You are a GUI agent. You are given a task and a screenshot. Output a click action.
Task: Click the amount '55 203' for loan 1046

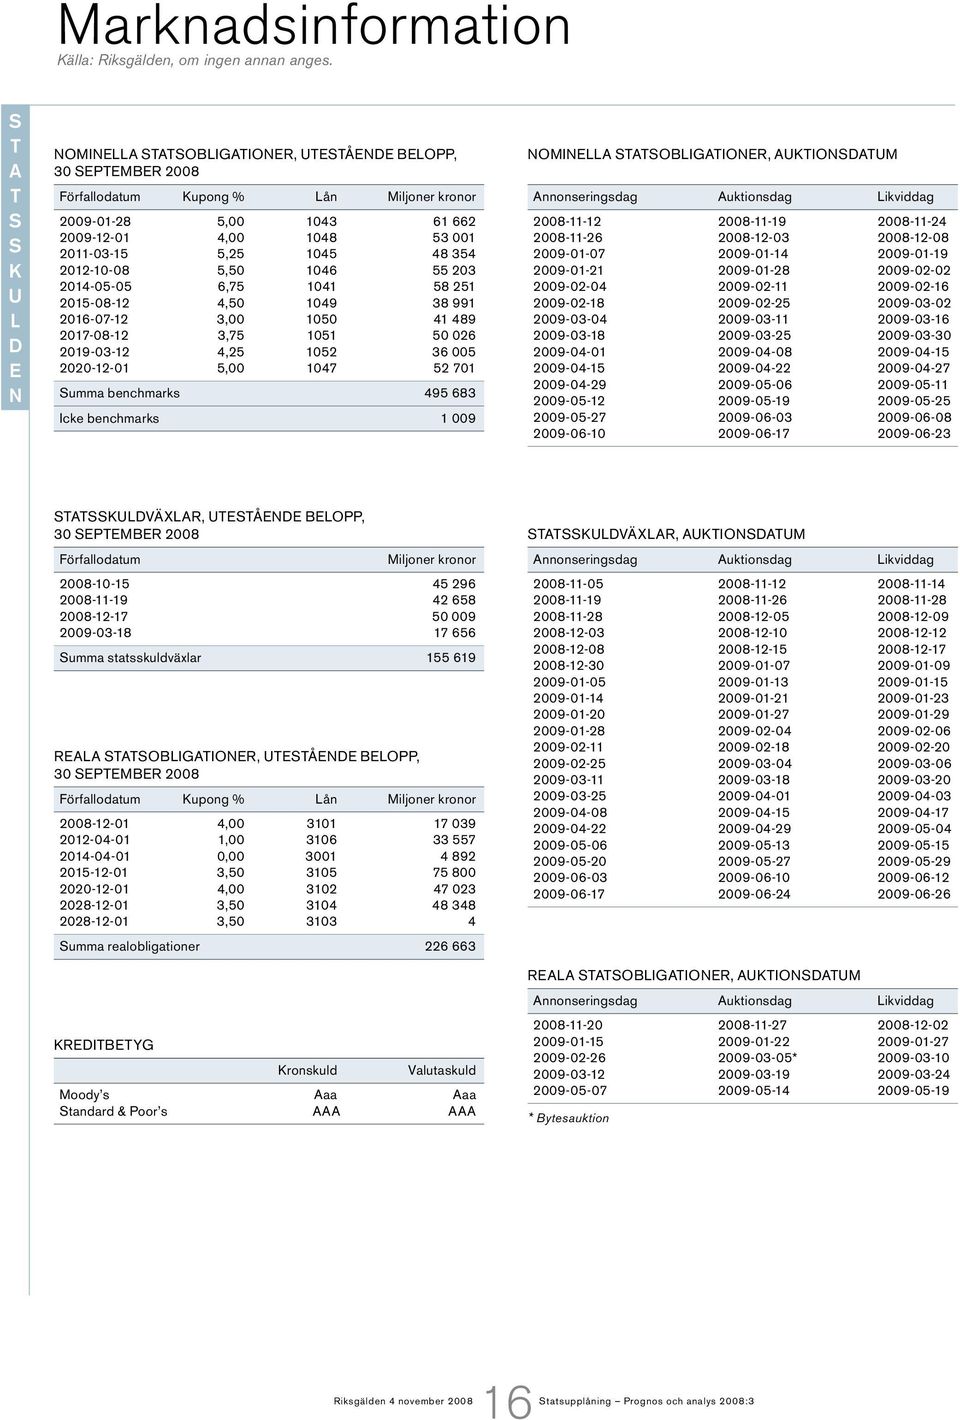(x=454, y=270)
